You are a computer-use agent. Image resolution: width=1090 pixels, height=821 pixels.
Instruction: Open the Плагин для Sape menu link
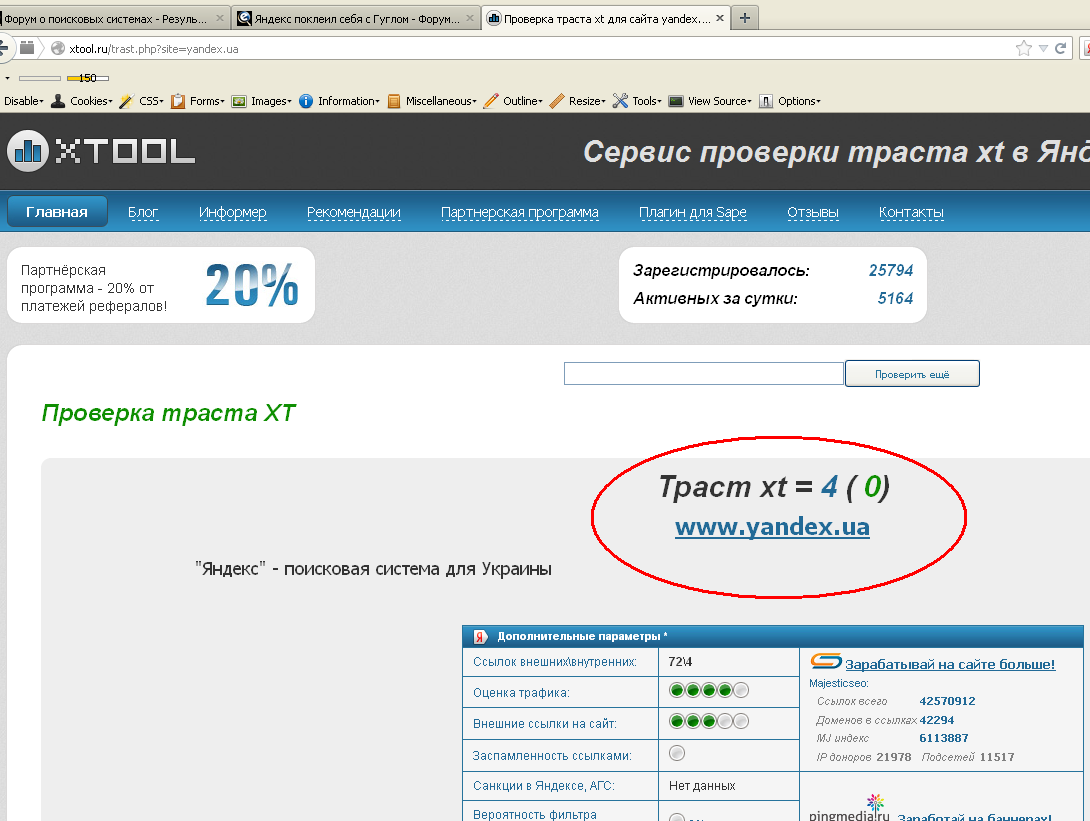(693, 212)
